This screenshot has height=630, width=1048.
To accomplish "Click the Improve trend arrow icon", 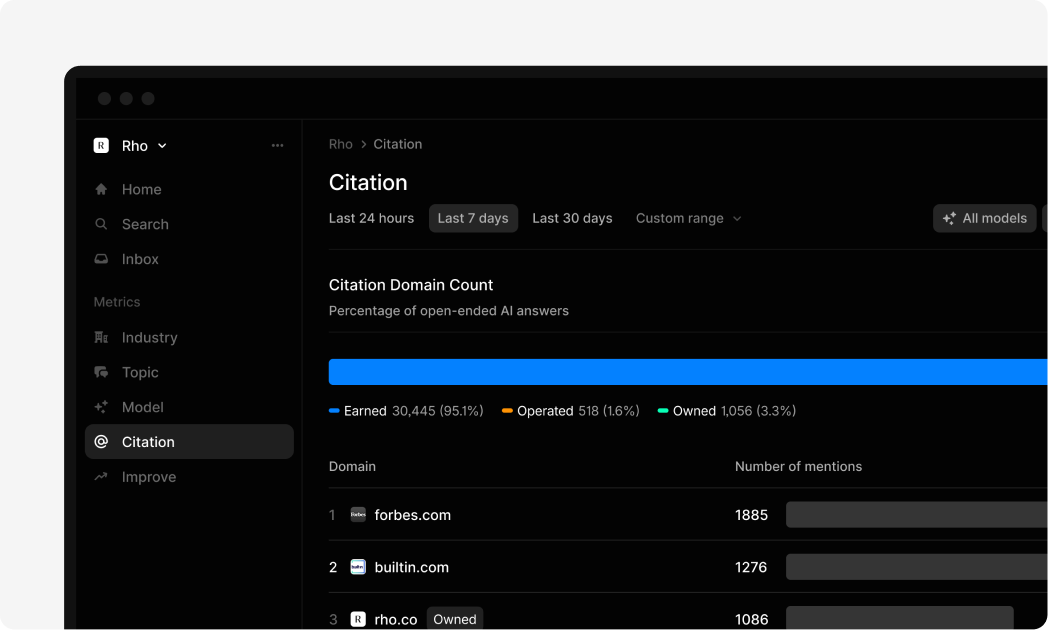I will (x=101, y=476).
